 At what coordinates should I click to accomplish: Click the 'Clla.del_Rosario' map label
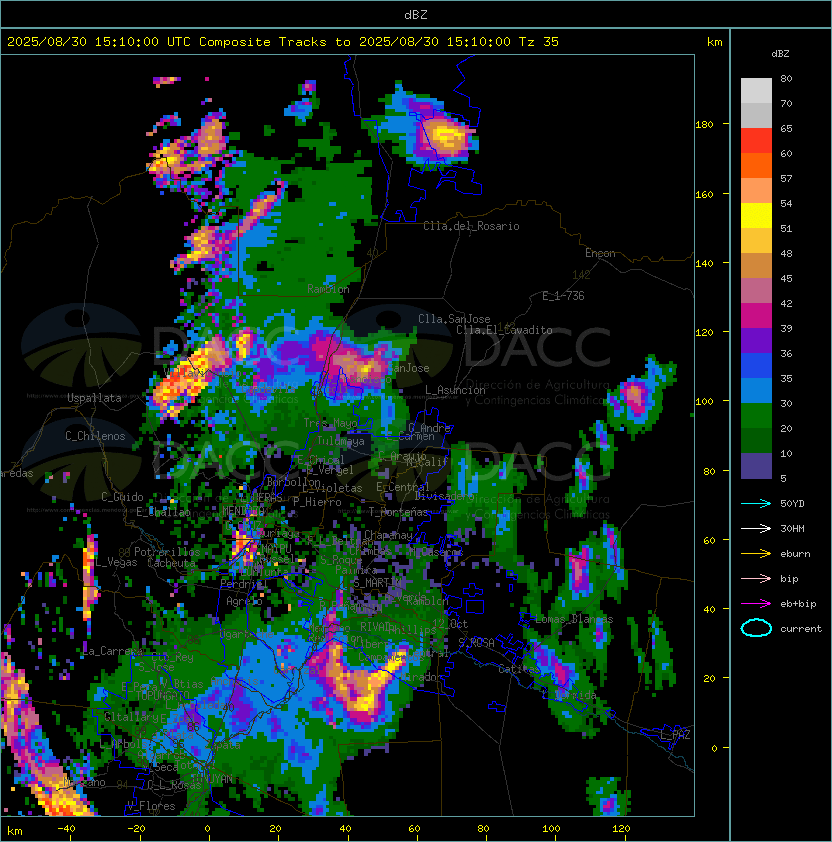(471, 226)
